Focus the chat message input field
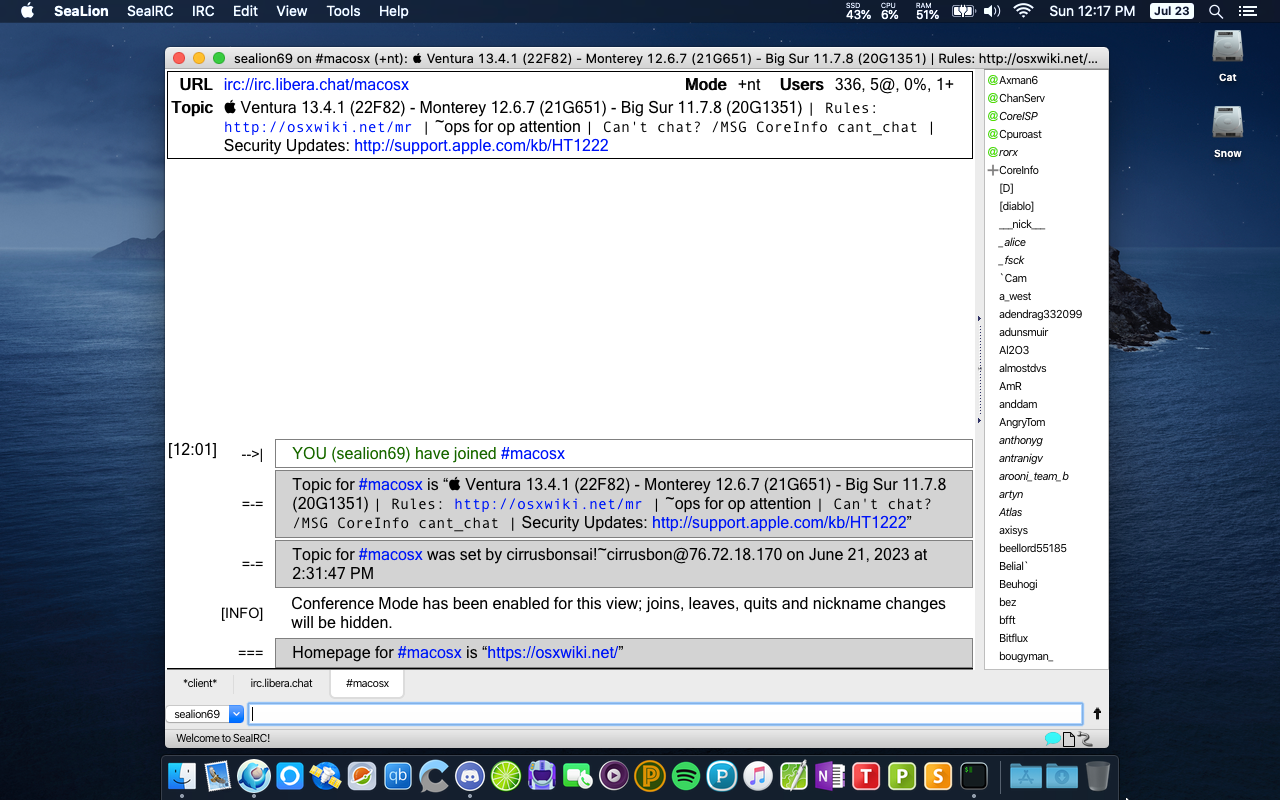The image size is (1280, 800). point(665,714)
